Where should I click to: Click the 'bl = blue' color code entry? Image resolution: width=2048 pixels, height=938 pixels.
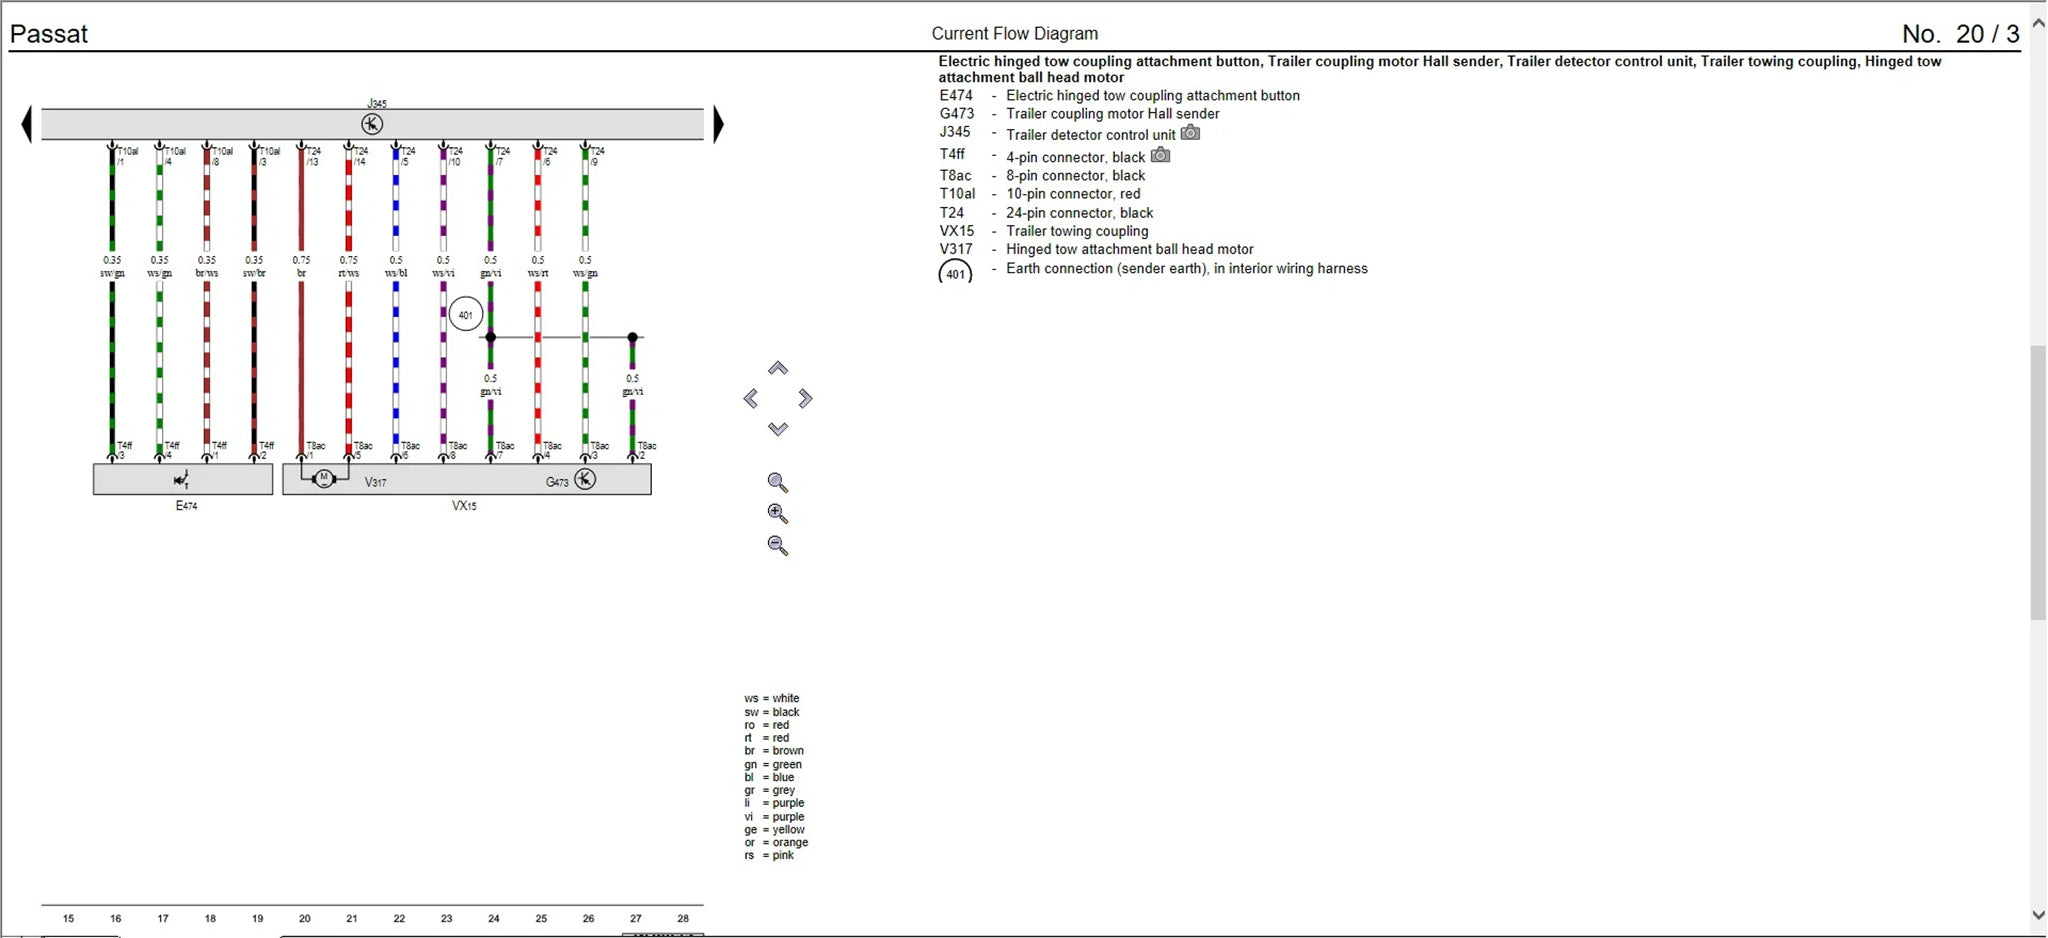click(x=769, y=778)
